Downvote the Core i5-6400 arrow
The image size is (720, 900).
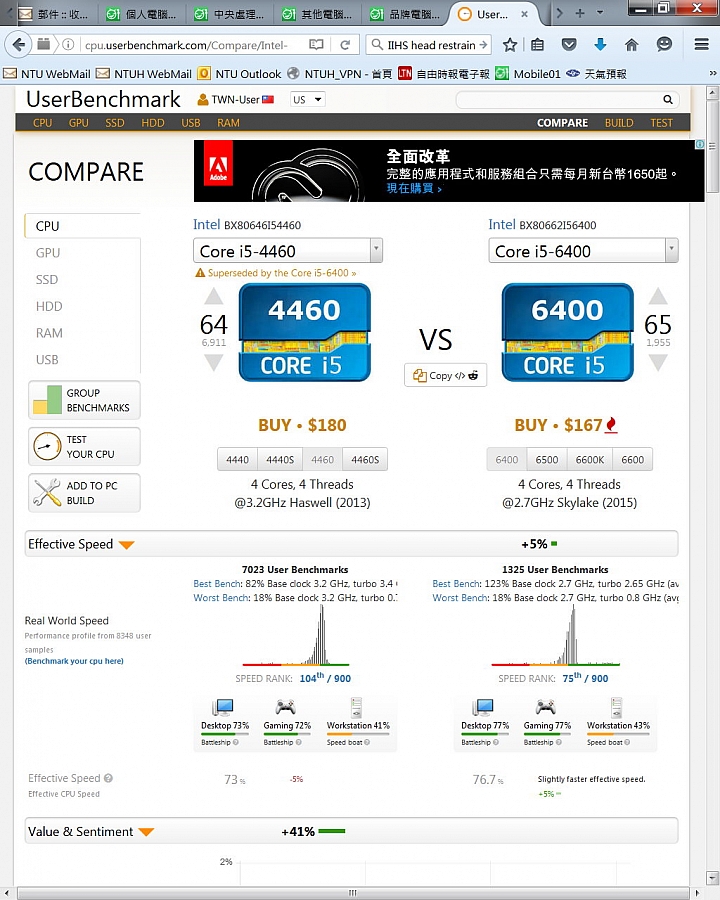[658, 363]
